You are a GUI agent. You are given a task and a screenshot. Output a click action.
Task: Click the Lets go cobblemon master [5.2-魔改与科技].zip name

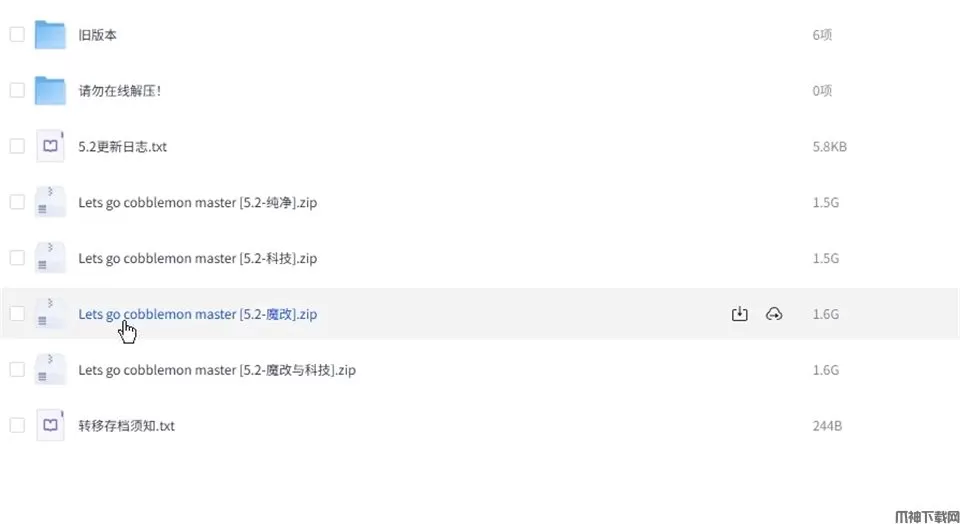click(x=216, y=370)
